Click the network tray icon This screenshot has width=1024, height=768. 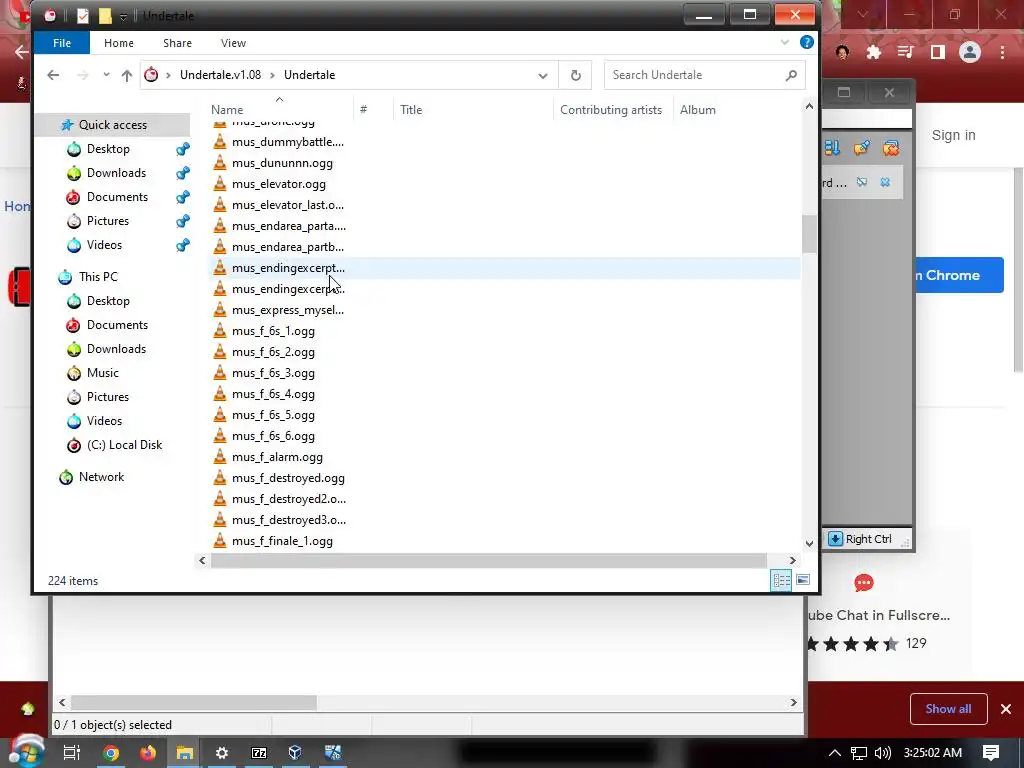tap(859, 753)
